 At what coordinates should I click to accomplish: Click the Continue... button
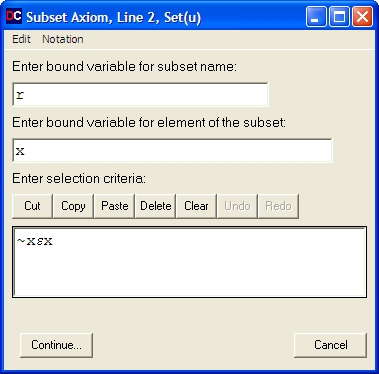tap(56, 345)
